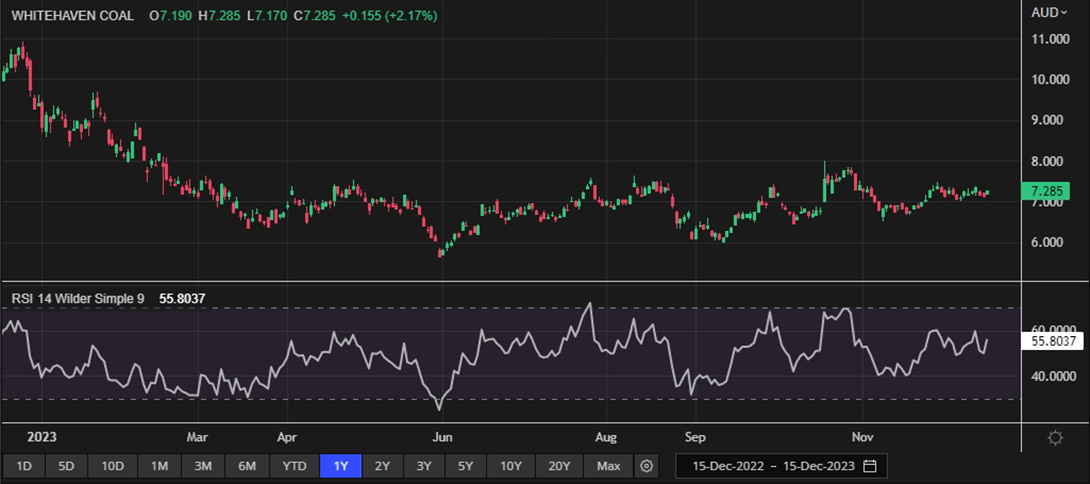
Task: Click the RSI 14 Wilder Simple 9 legend
Action: 78,298
